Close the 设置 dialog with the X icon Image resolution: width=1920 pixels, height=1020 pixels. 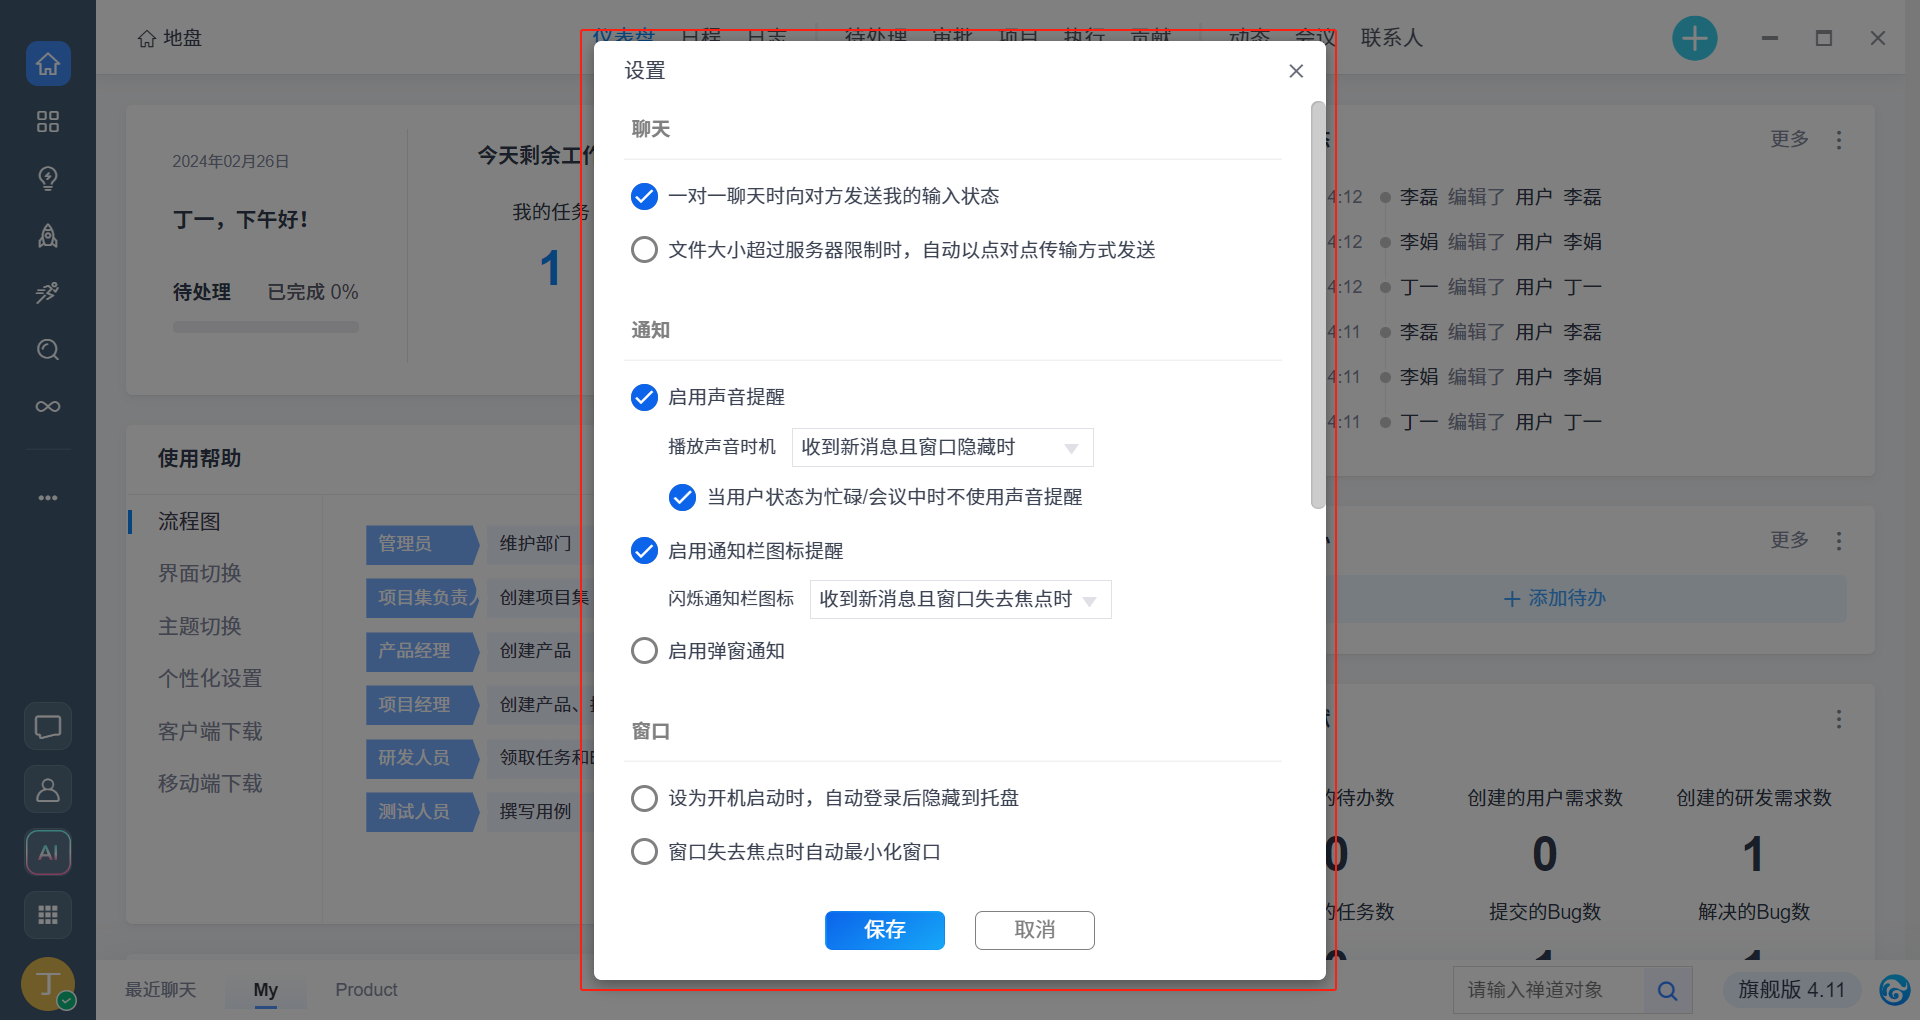click(x=1296, y=71)
